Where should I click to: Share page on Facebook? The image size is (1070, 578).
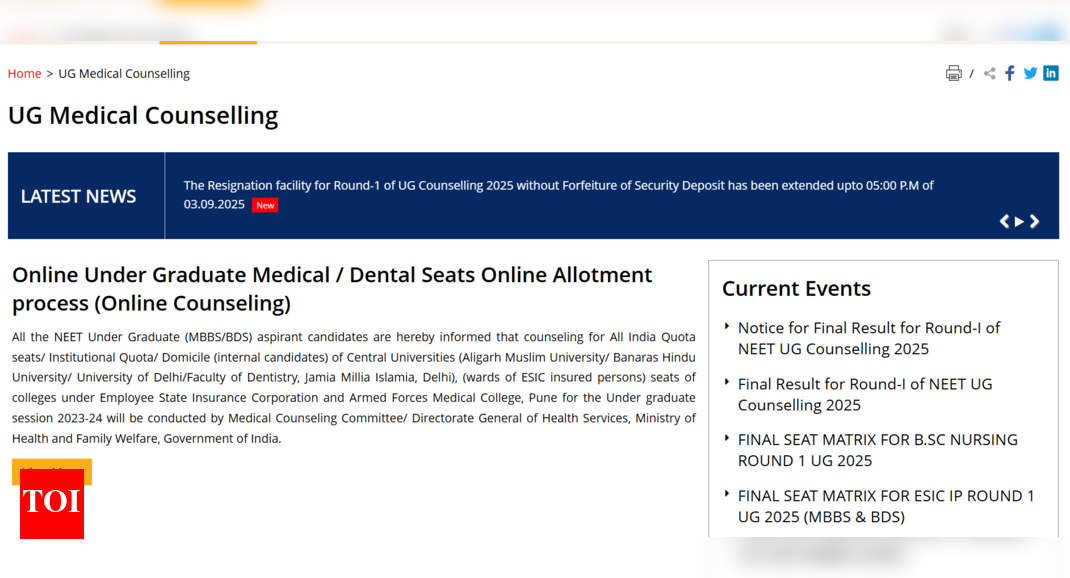tap(1010, 73)
